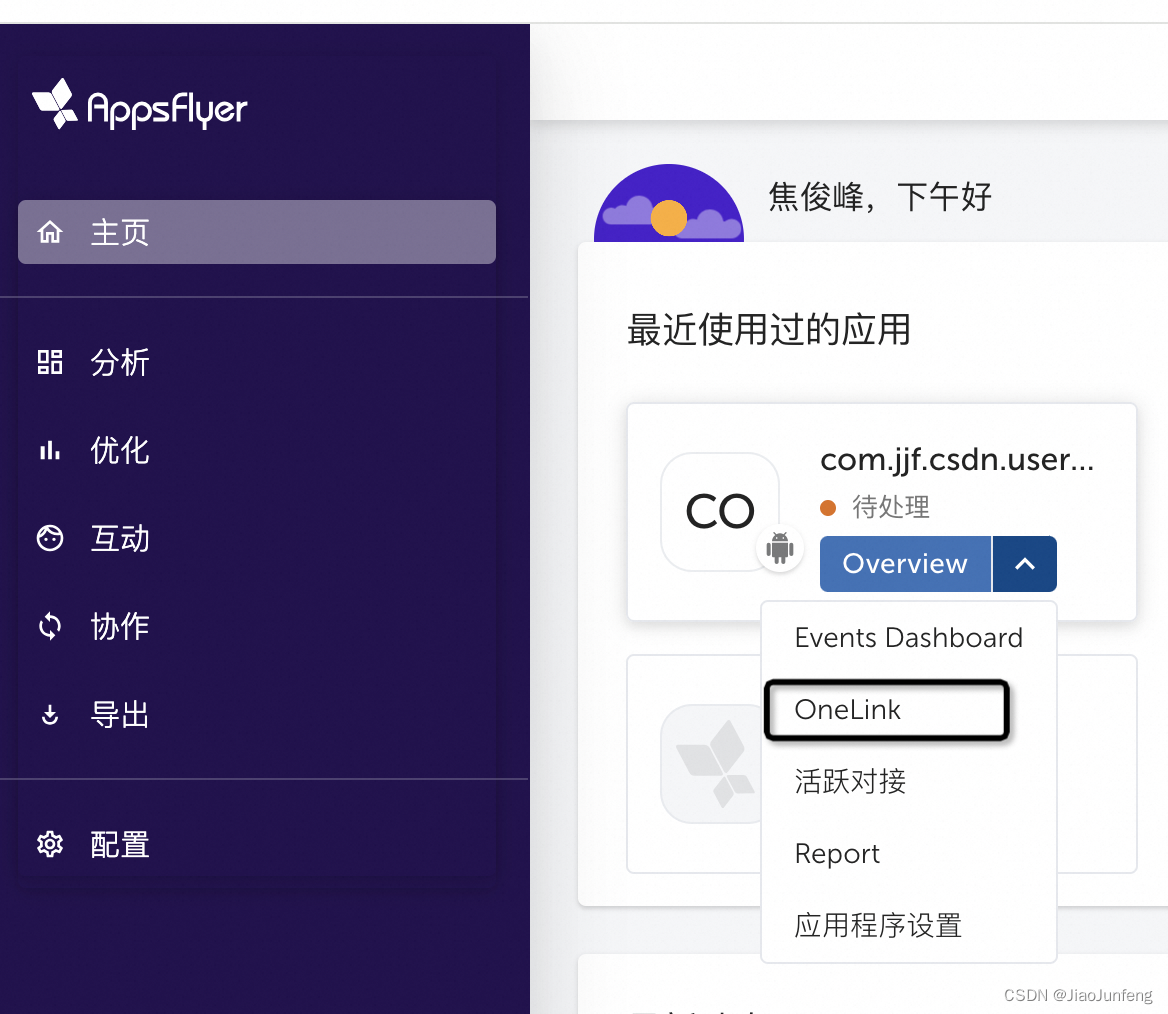The width and height of the screenshot is (1168, 1014).
Task: Open the 分析 (Analytics) sidebar icon
Action: pos(49,362)
